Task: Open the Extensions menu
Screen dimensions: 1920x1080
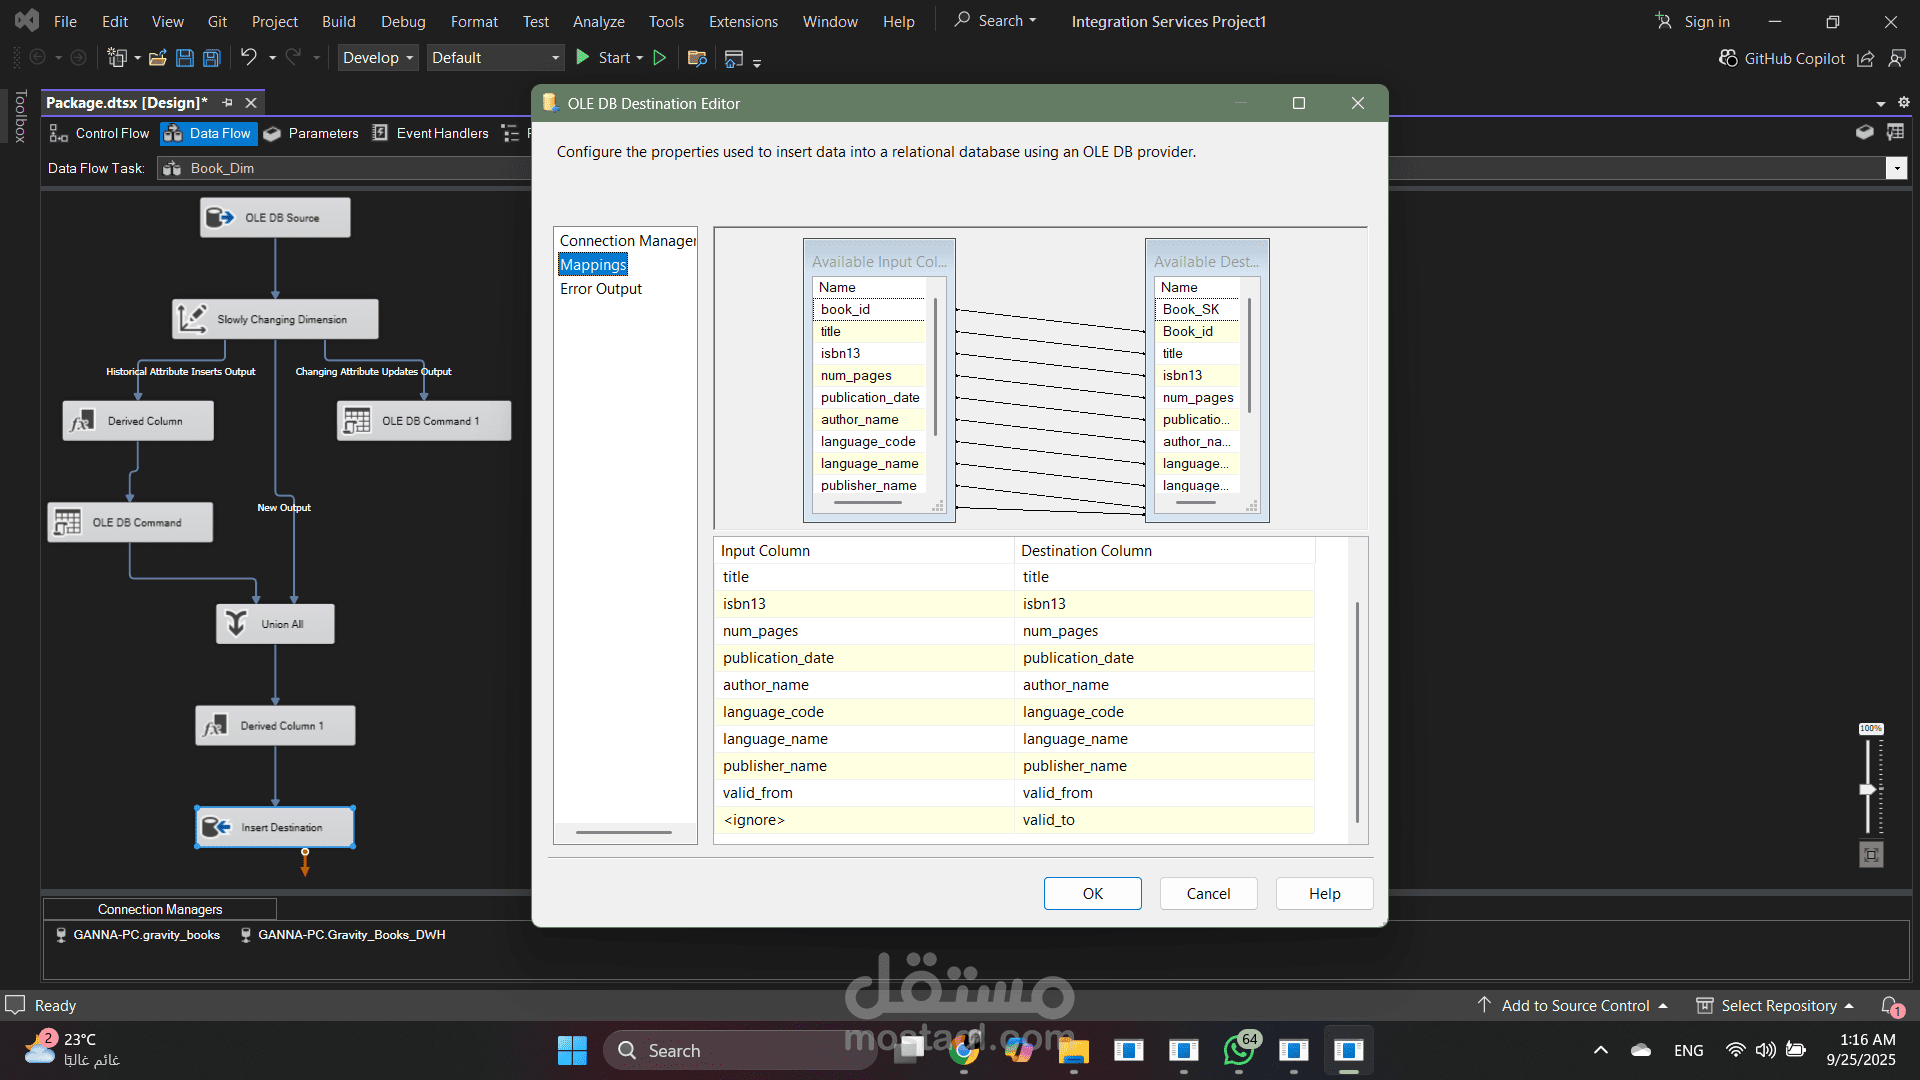Action: (742, 21)
